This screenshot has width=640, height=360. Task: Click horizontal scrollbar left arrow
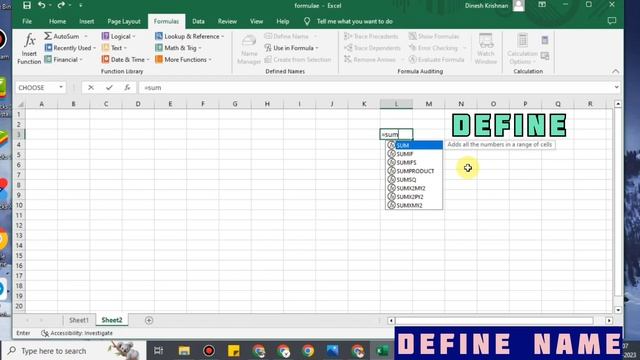coord(391,321)
